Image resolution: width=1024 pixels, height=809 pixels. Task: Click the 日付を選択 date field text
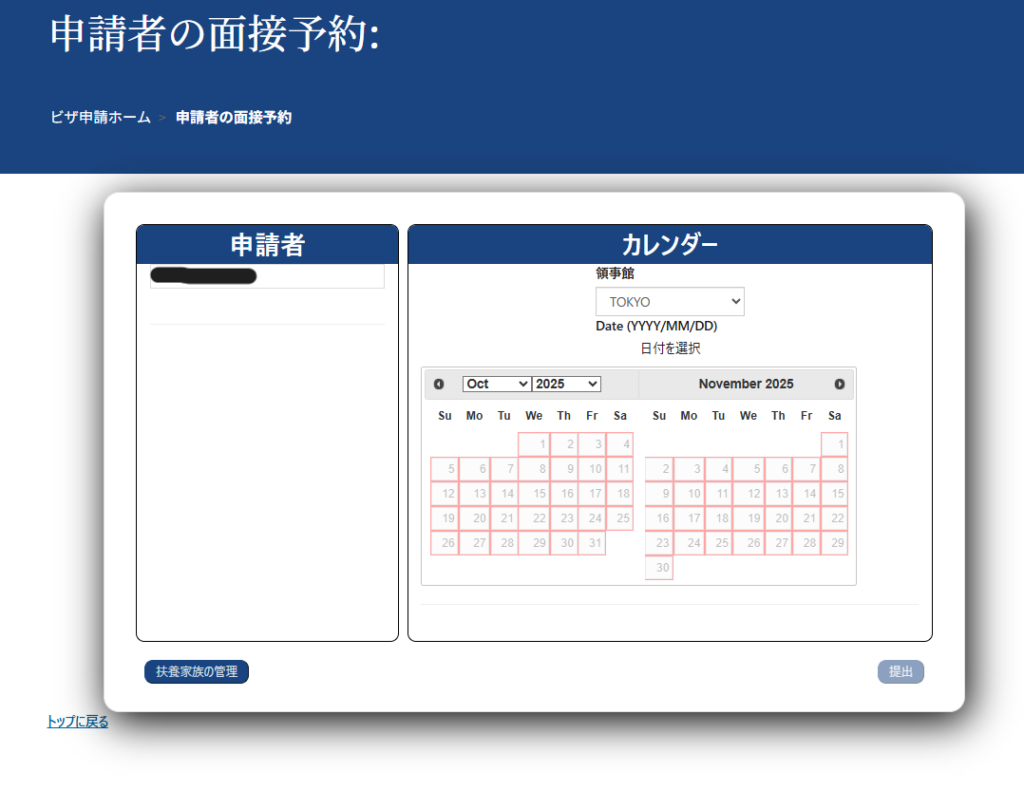tap(670, 349)
